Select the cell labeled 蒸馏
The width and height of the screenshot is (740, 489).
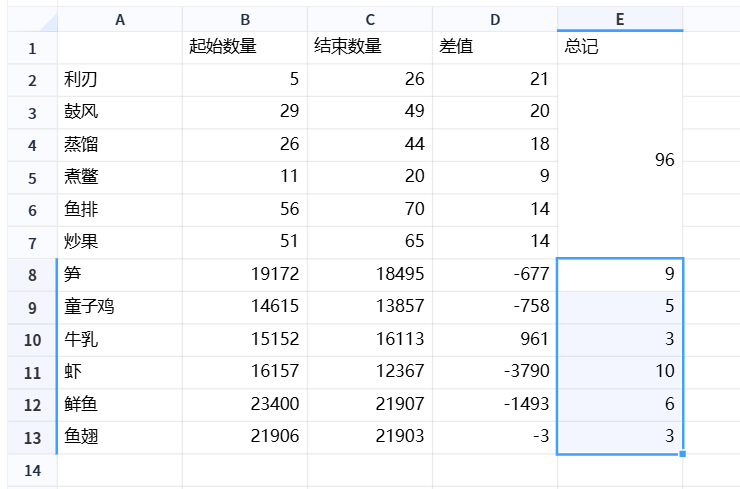(120, 145)
